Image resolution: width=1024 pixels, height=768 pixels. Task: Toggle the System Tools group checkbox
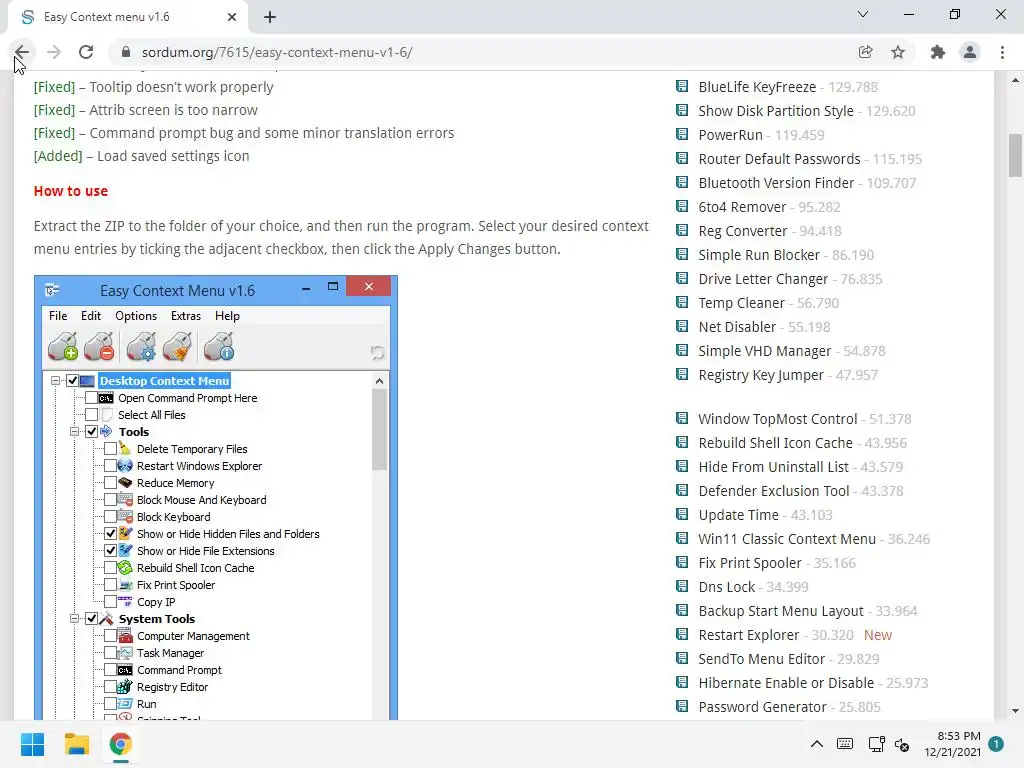(x=91, y=618)
